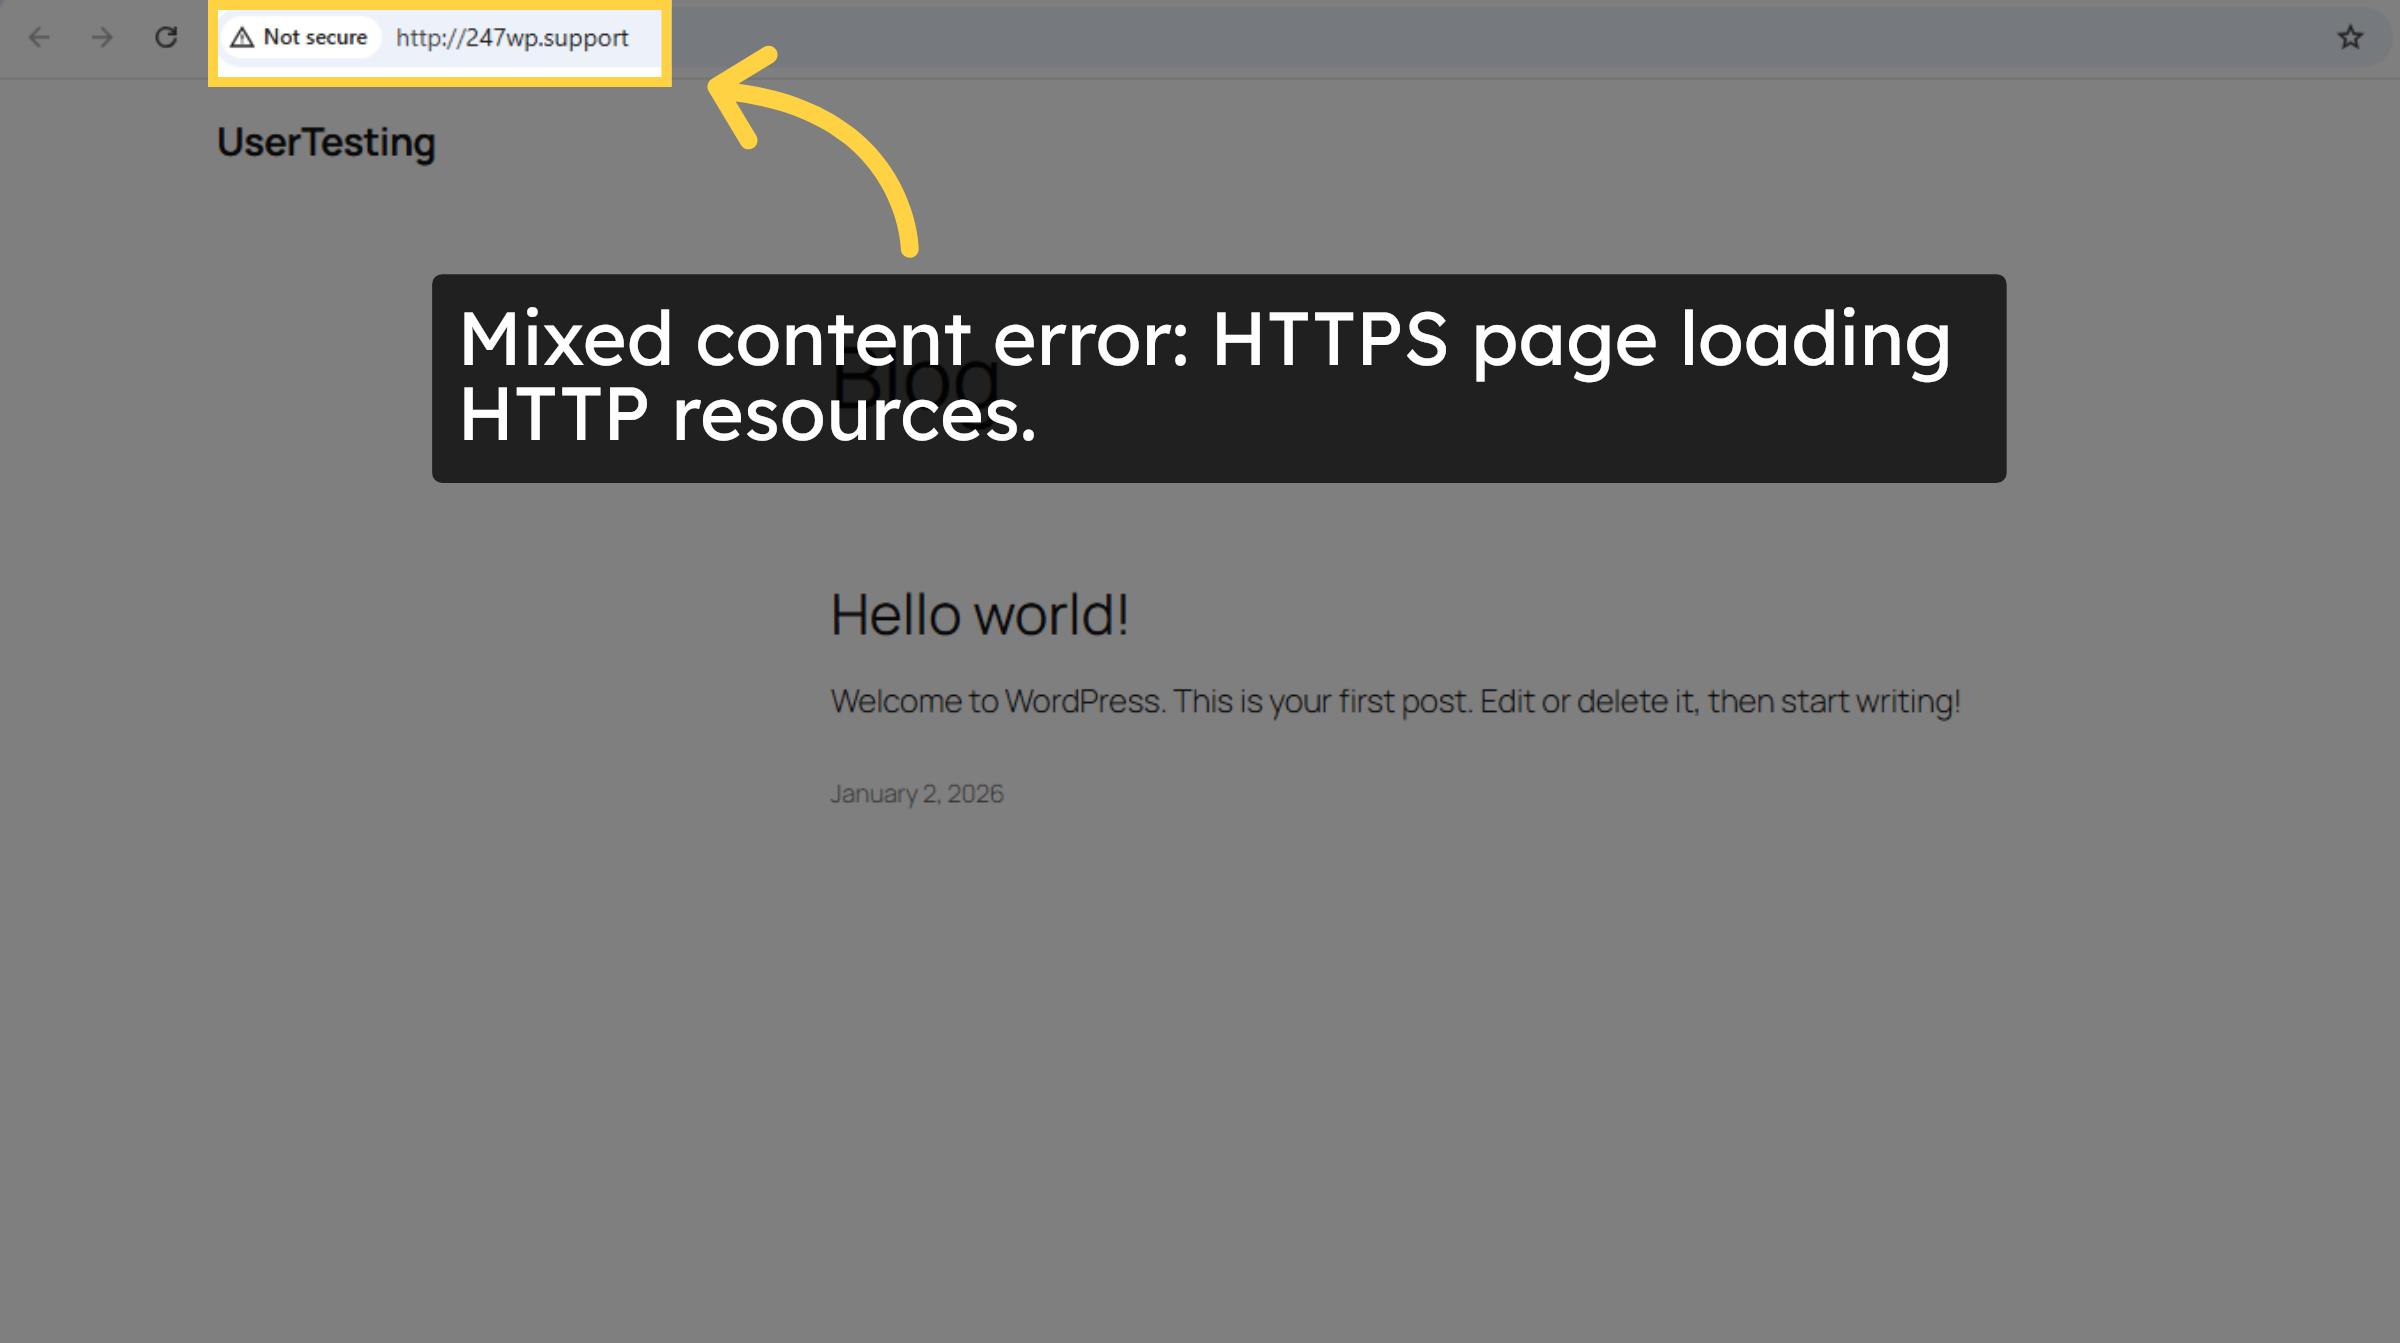This screenshot has height=1343, width=2400.
Task: Highlight the Welcome to WordPress excerpt text
Action: pos(1395,701)
